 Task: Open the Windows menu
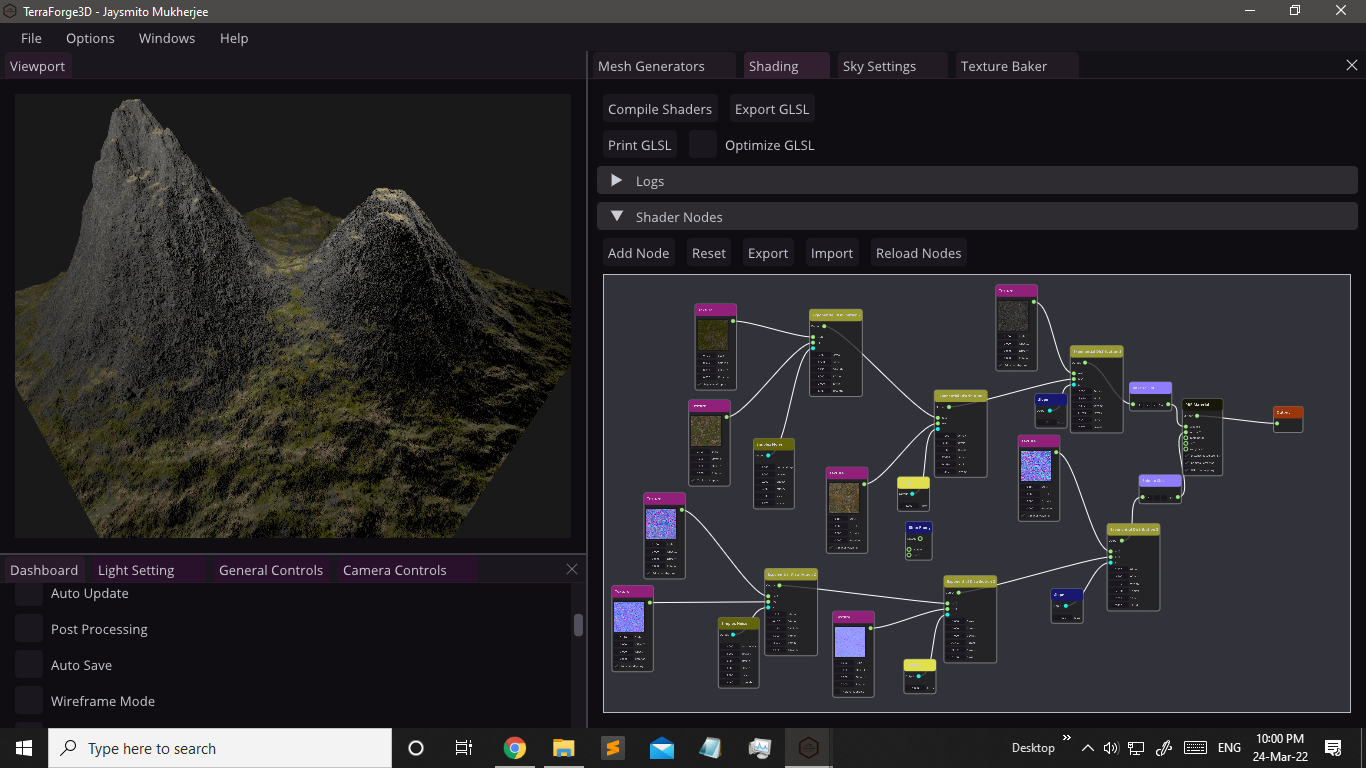coord(167,38)
